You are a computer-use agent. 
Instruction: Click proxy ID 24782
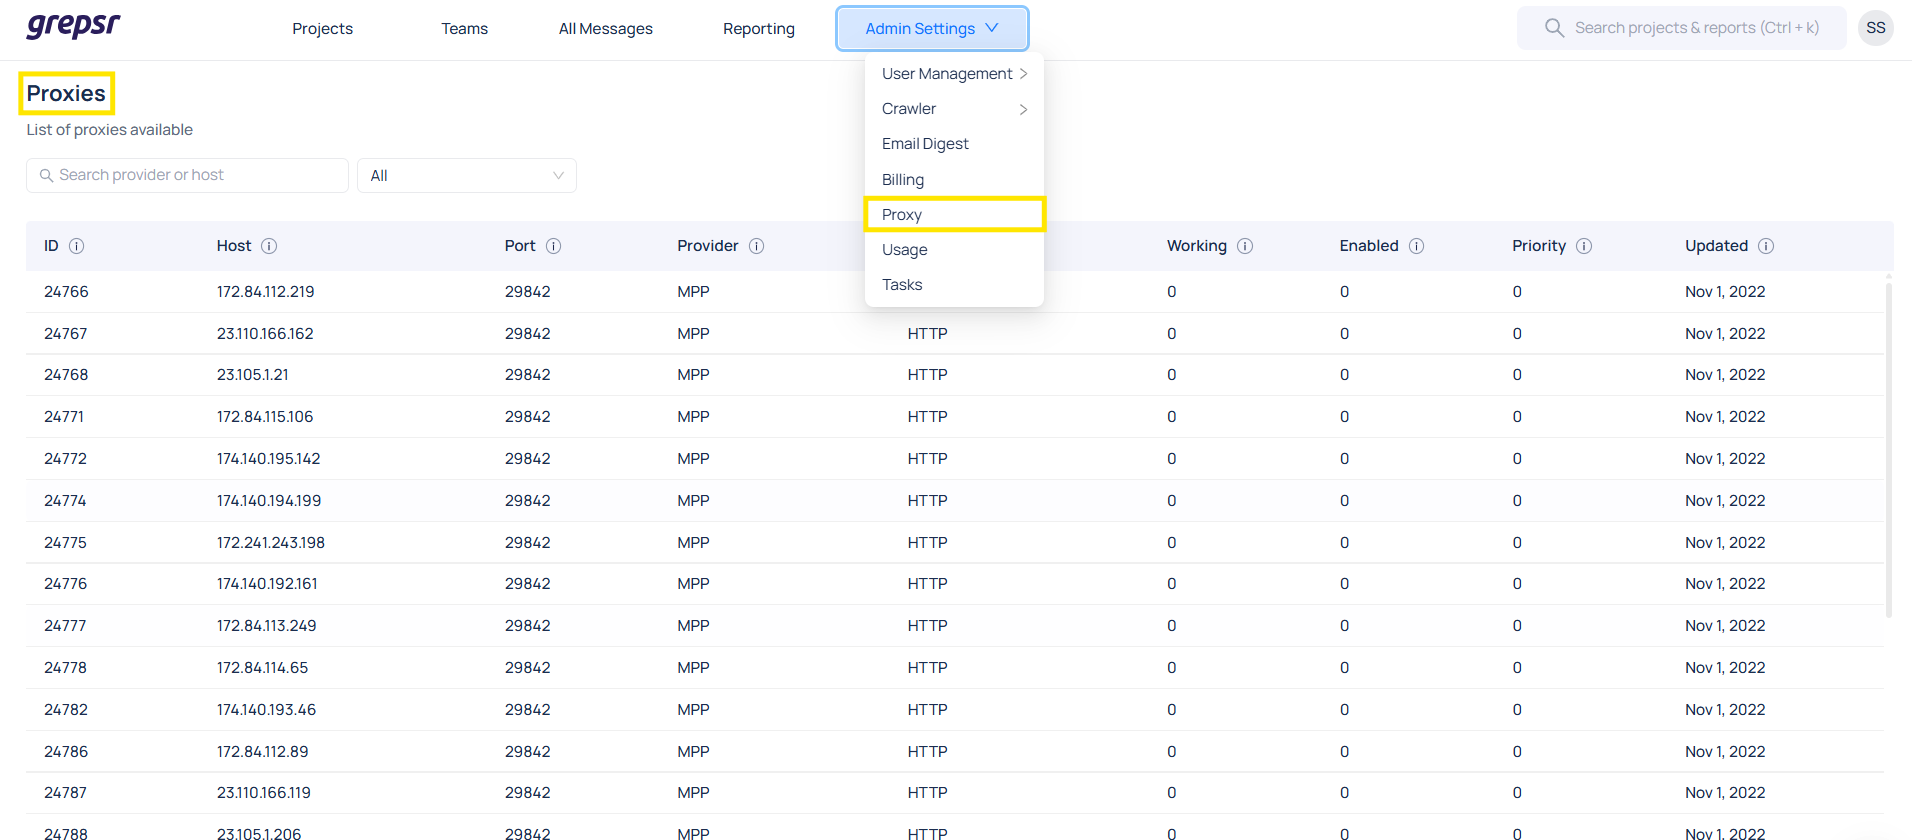[66, 710]
